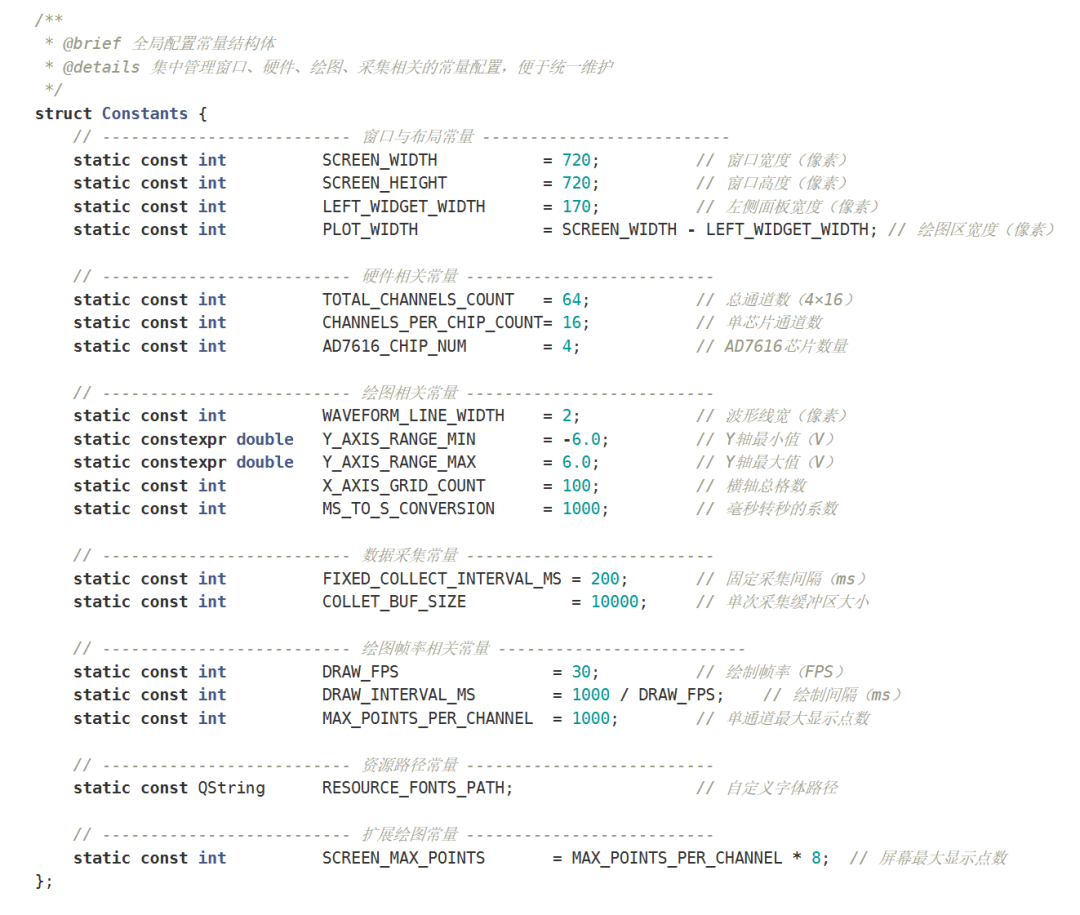The width and height of the screenshot is (1080, 915).
Task: Click the value 10000
Action: pos(614,602)
